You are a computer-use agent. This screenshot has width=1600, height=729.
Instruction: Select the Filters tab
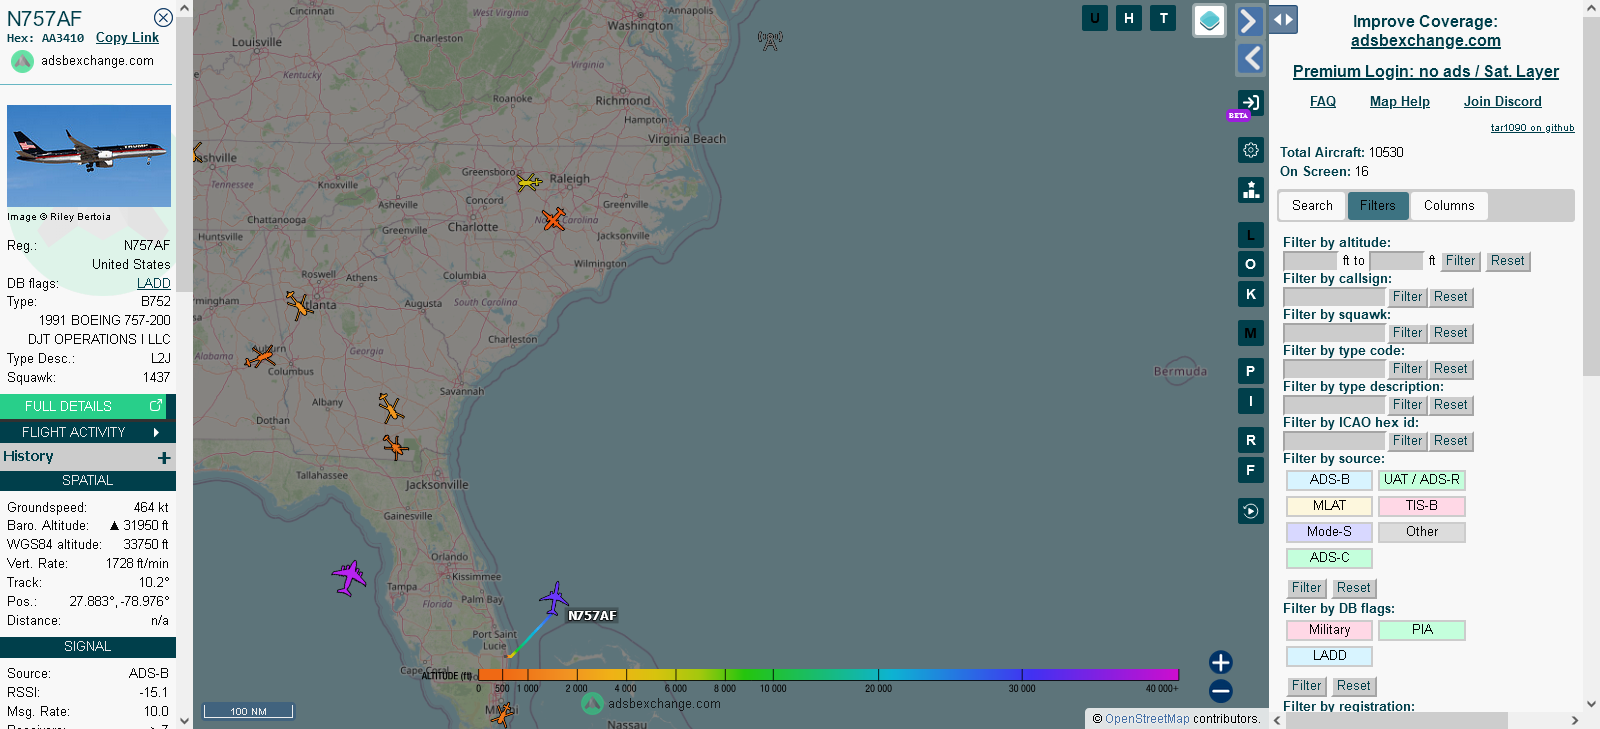pyautogui.click(x=1378, y=206)
